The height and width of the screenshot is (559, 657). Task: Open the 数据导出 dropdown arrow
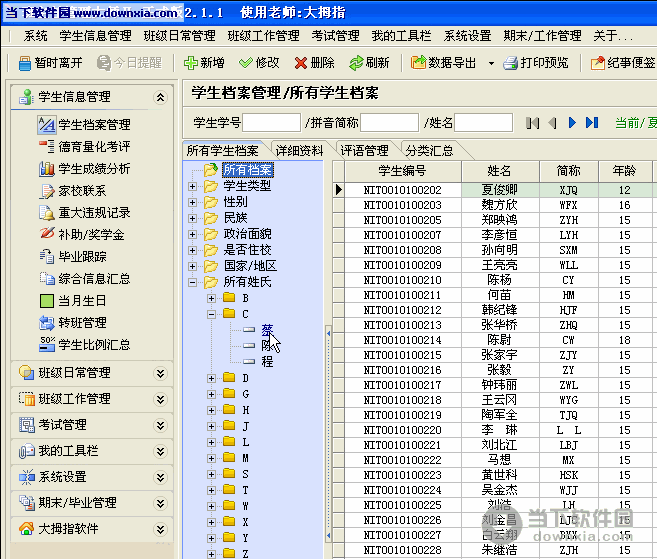[x=491, y=63]
